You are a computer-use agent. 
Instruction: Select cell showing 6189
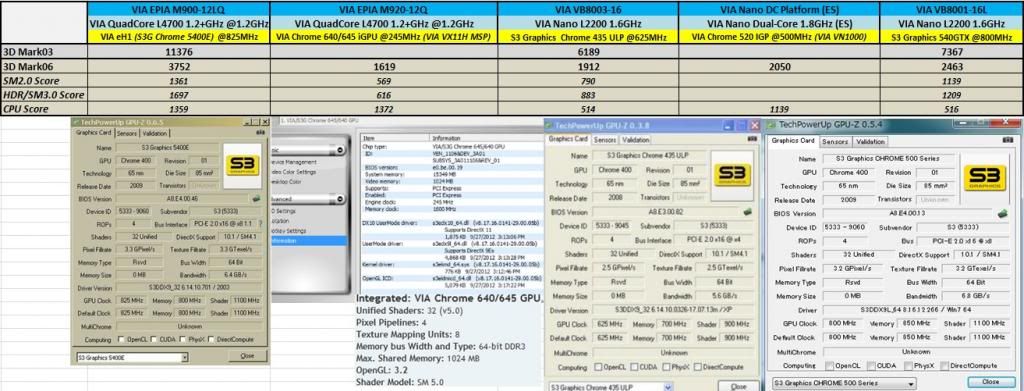pos(588,52)
